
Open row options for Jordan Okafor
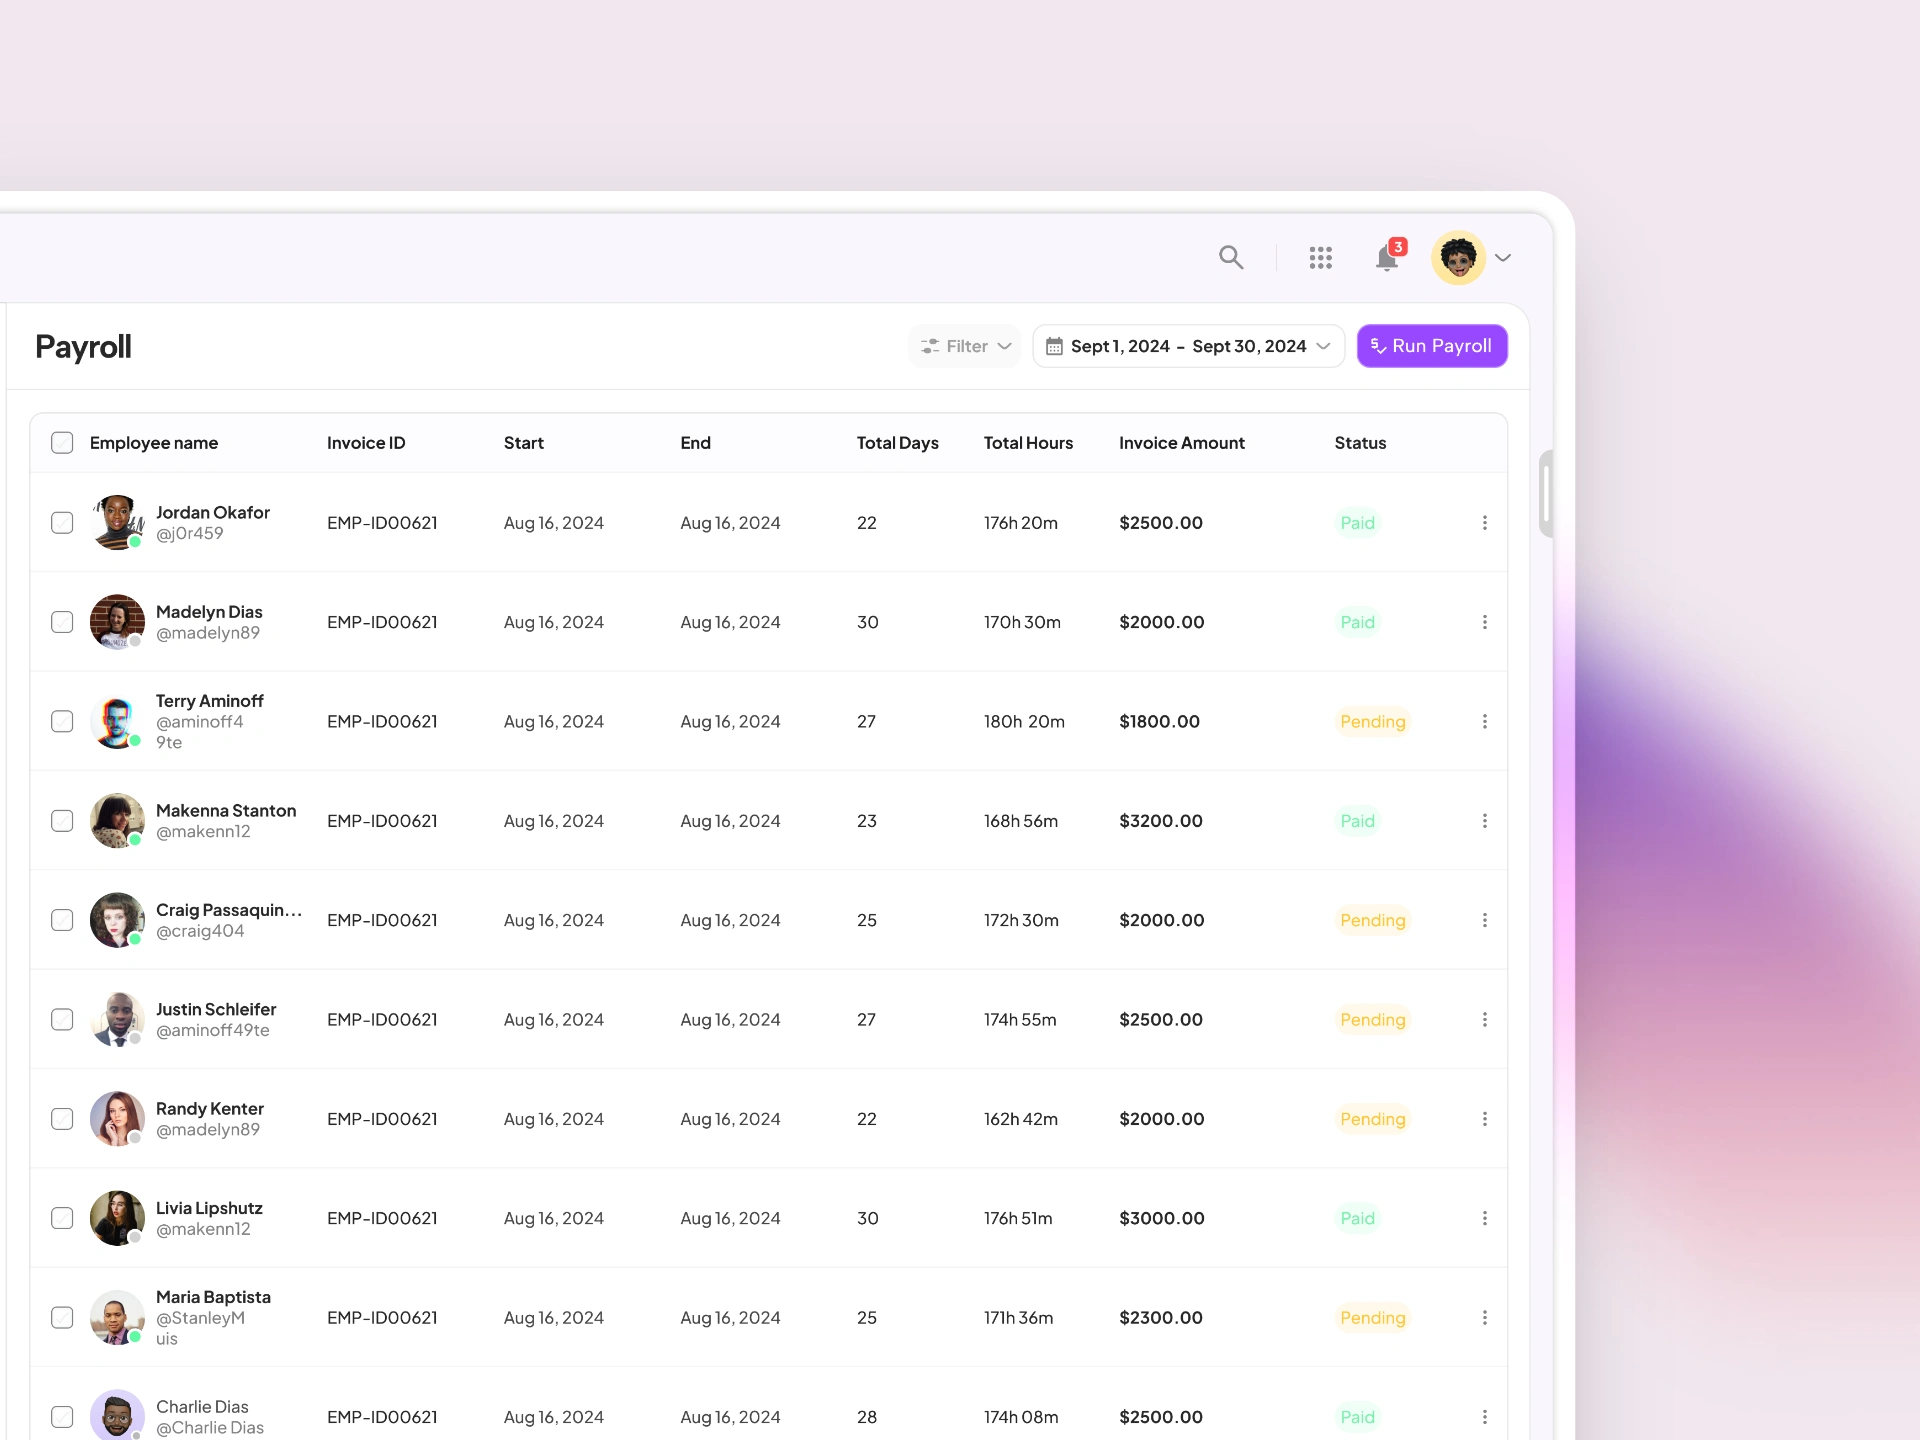(1484, 523)
